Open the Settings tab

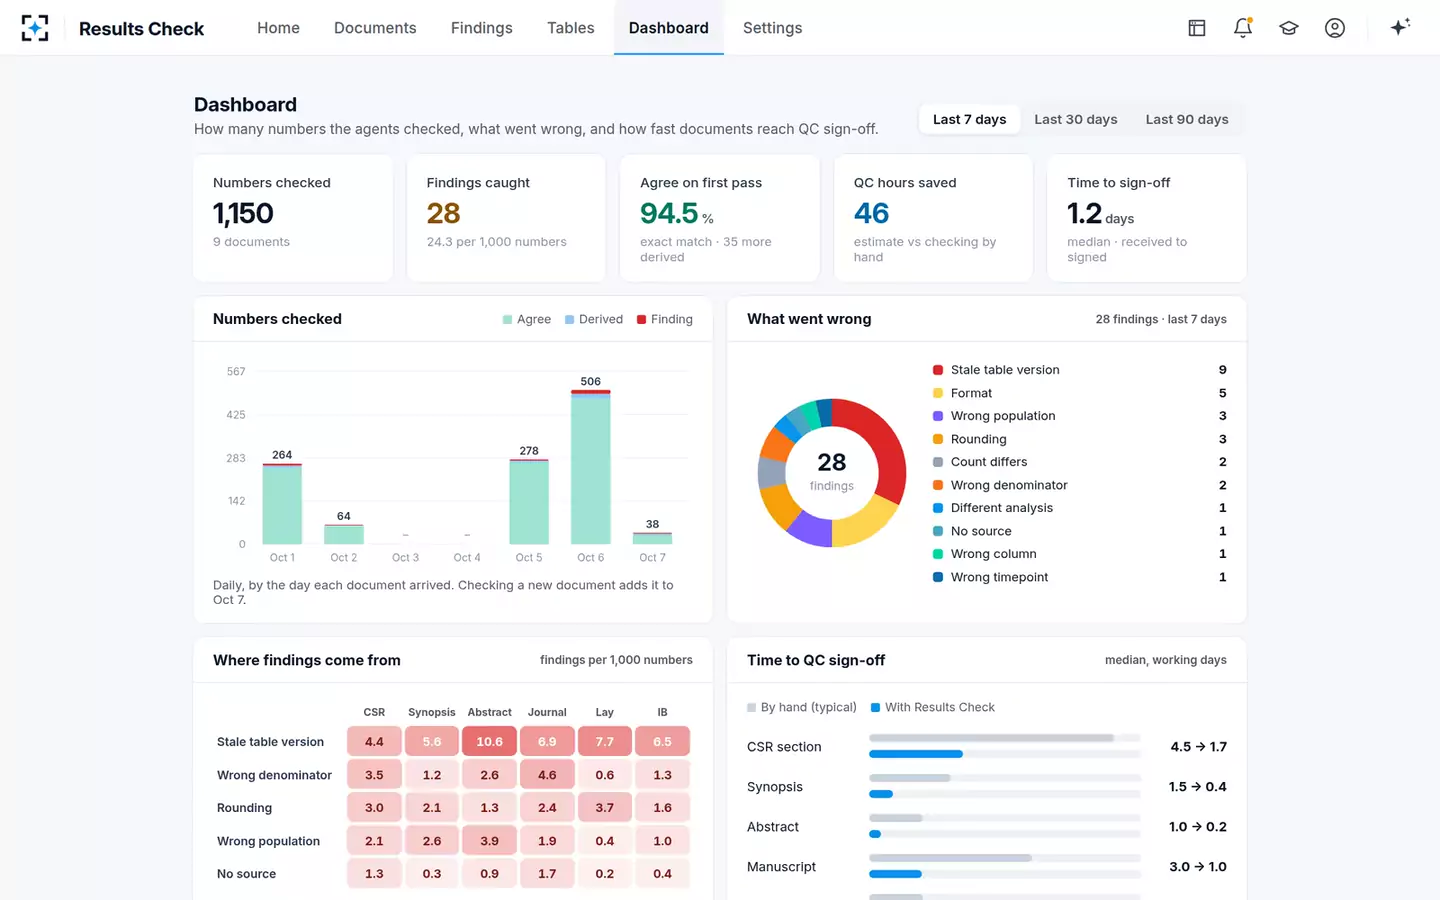[772, 28]
